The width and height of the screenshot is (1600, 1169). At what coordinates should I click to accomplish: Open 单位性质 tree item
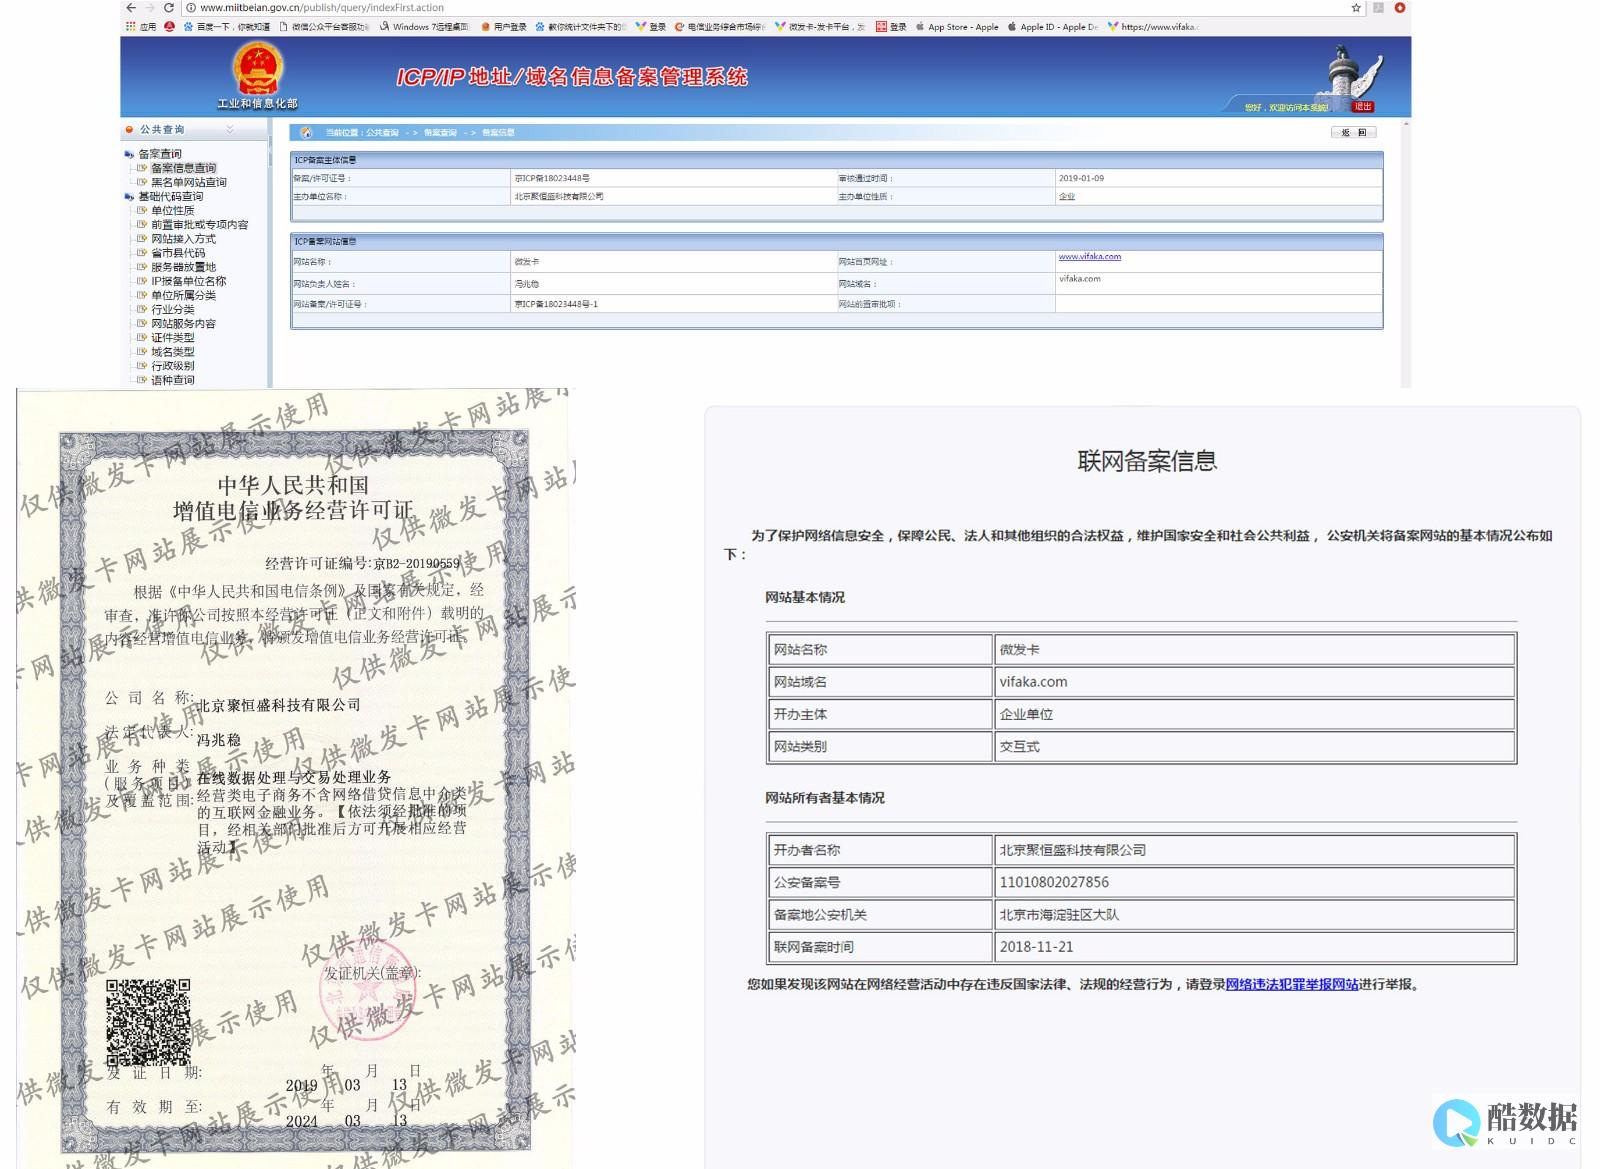coord(172,211)
